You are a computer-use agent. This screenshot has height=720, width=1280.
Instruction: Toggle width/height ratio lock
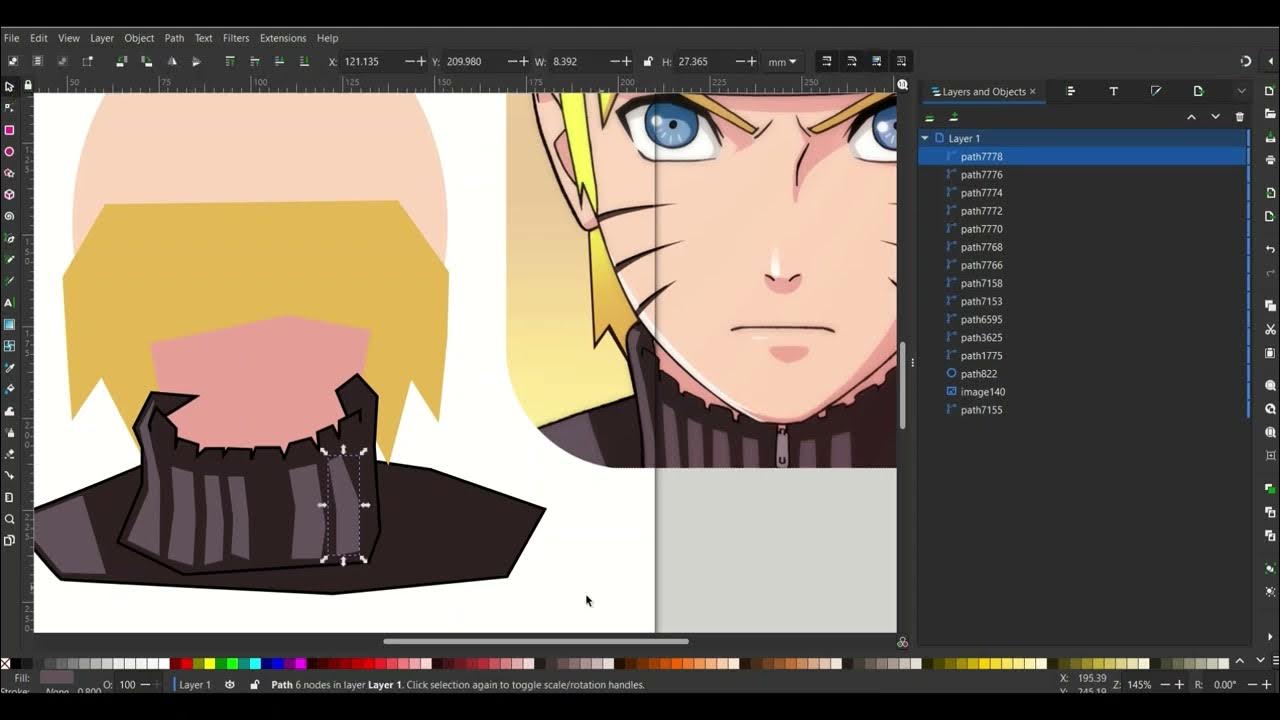pyautogui.click(x=648, y=61)
